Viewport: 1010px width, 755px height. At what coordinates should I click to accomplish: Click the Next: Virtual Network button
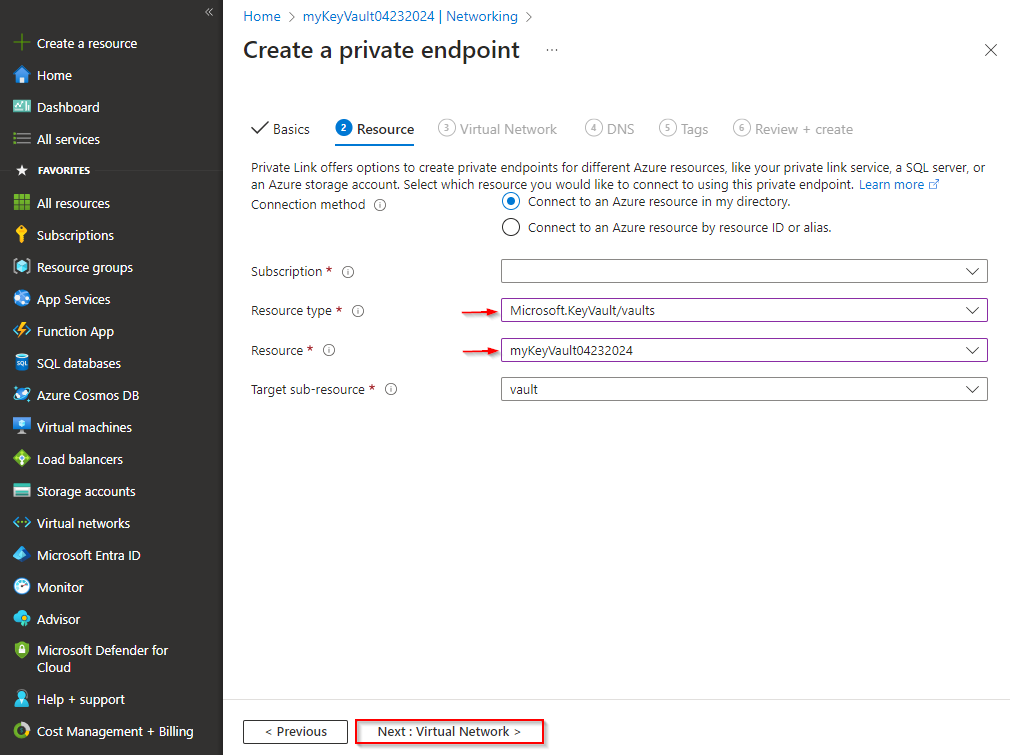click(x=449, y=731)
